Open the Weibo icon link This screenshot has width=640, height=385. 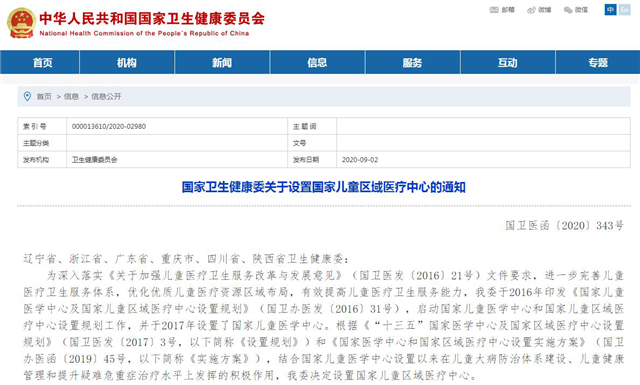531,10
